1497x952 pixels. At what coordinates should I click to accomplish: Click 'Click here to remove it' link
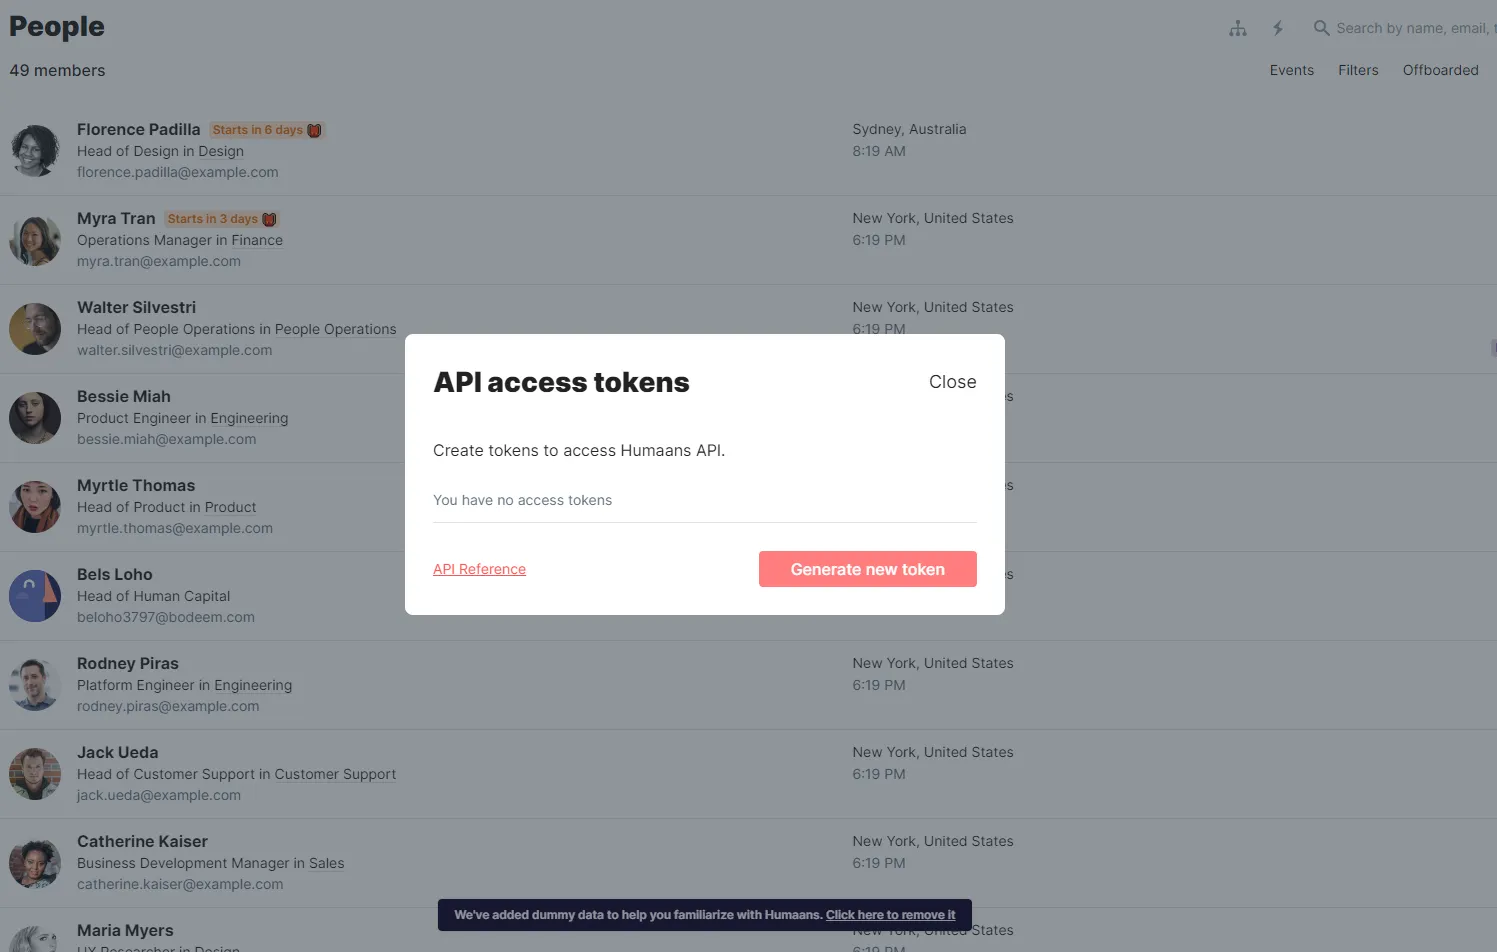[x=890, y=915]
